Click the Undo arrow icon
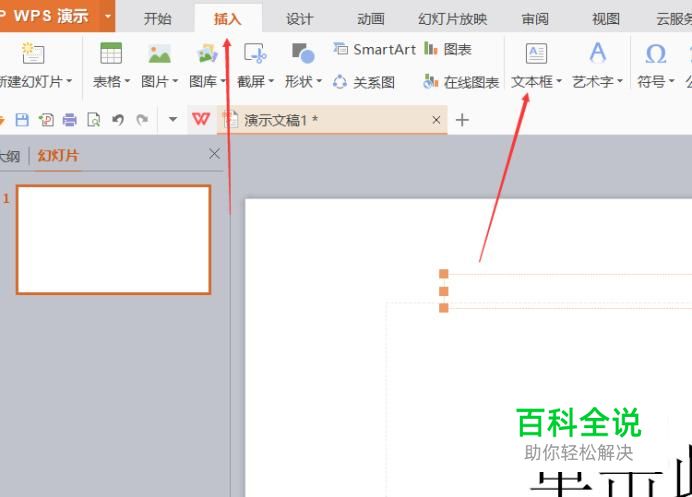The width and height of the screenshot is (692, 497). (117, 120)
